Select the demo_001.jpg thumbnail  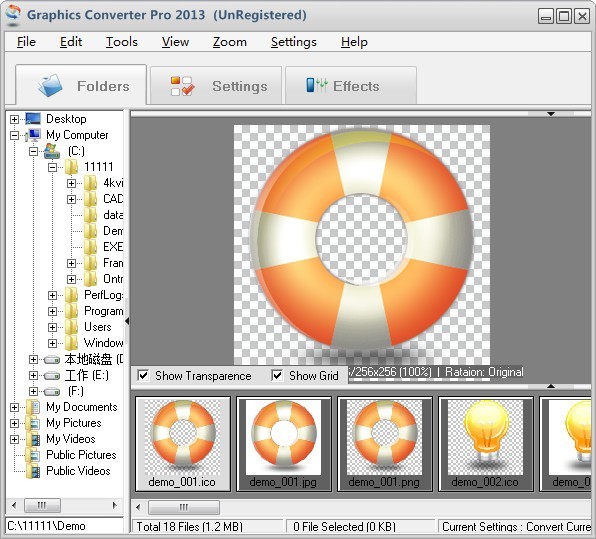(x=284, y=444)
